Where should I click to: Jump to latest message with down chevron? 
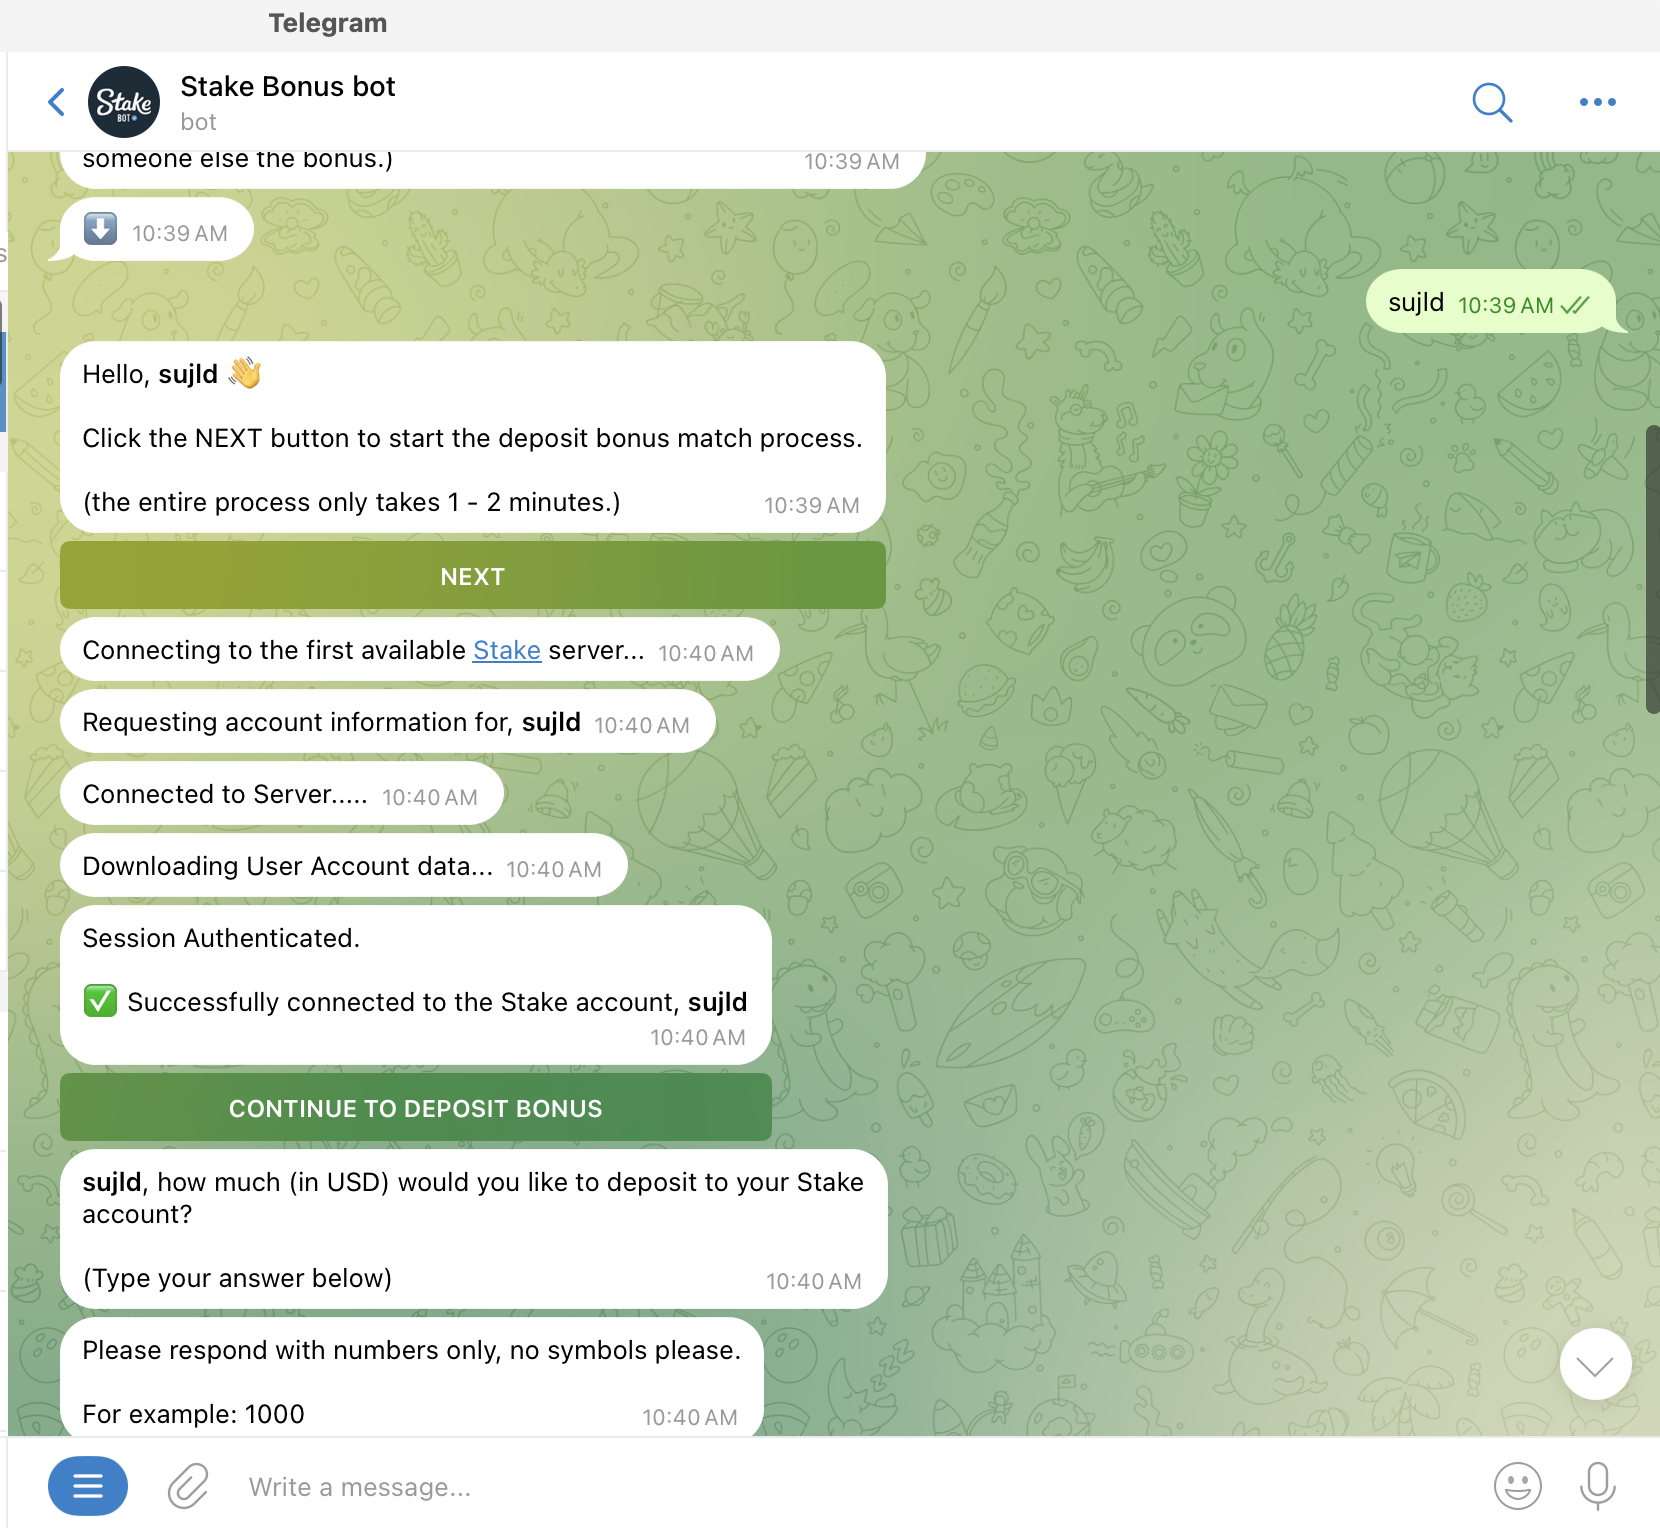point(1595,1364)
